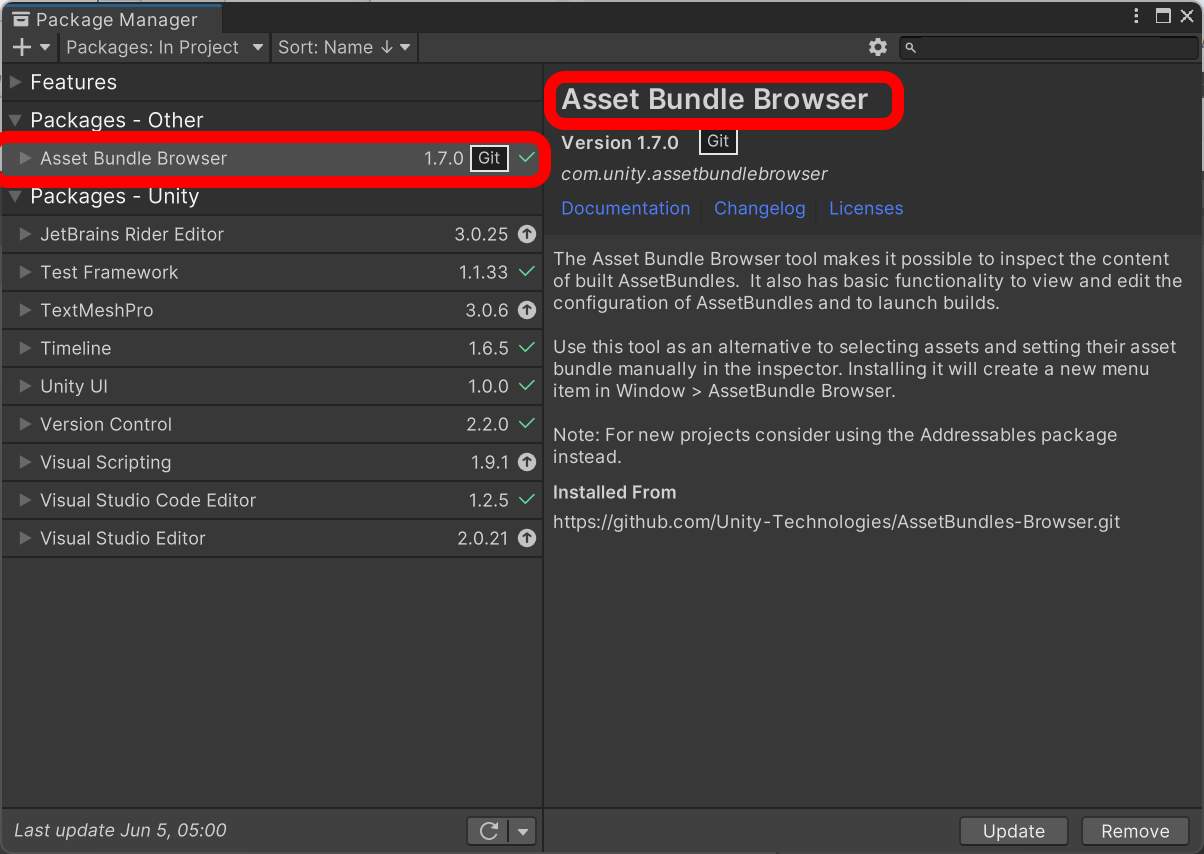Image resolution: width=1204 pixels, height=854 pixels.
Task: Open the Sort: Name dropdown
Action: point(344,47)
